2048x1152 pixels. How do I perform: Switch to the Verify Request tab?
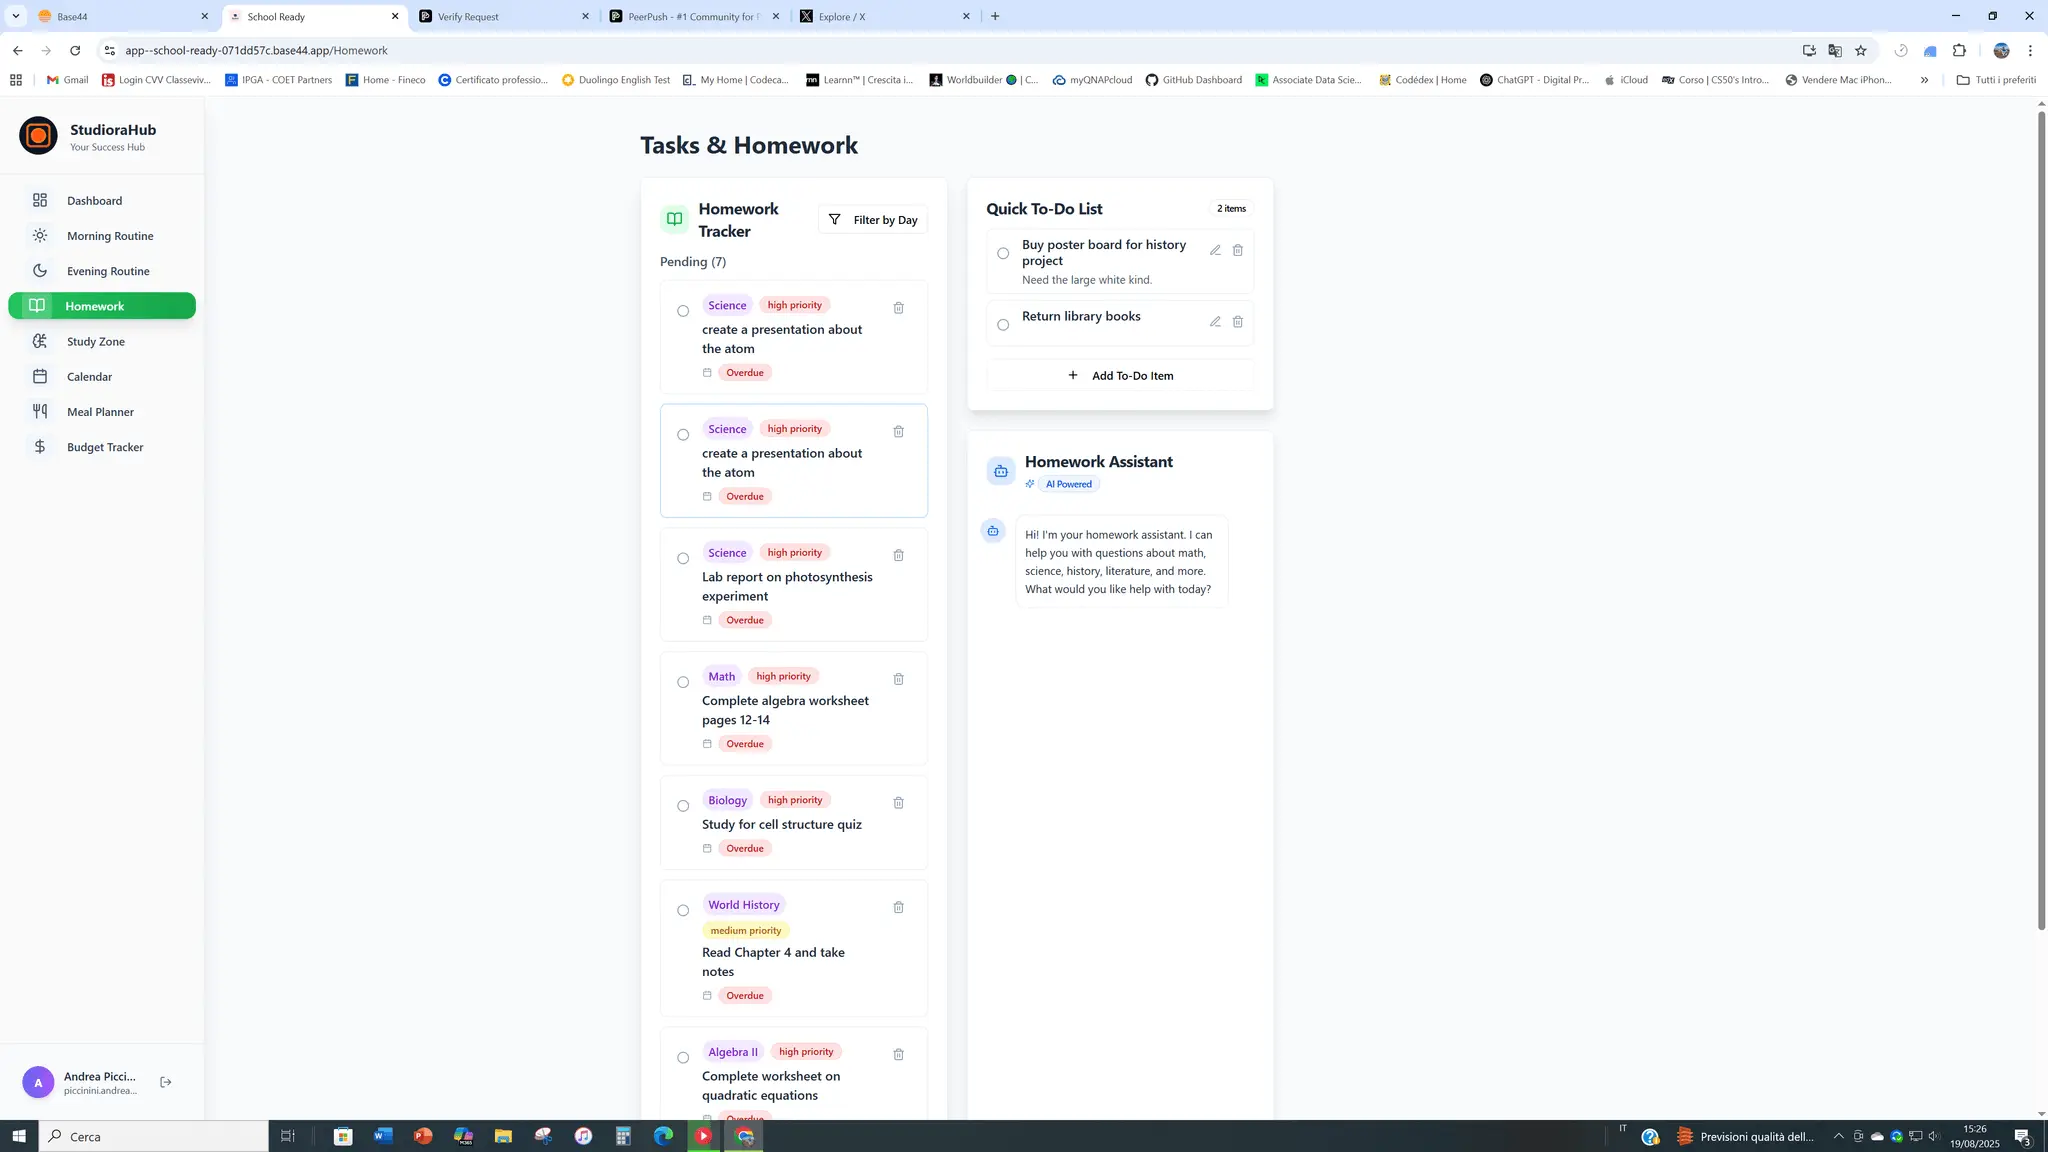click(x=504, y=16)
